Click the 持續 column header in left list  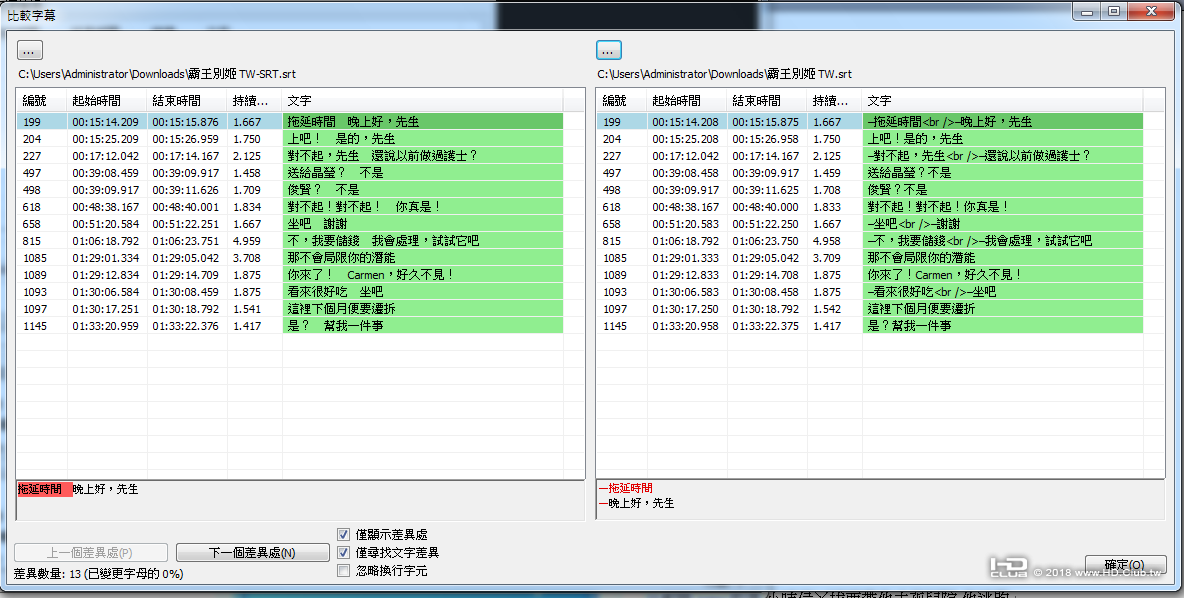tap(254, 101)
